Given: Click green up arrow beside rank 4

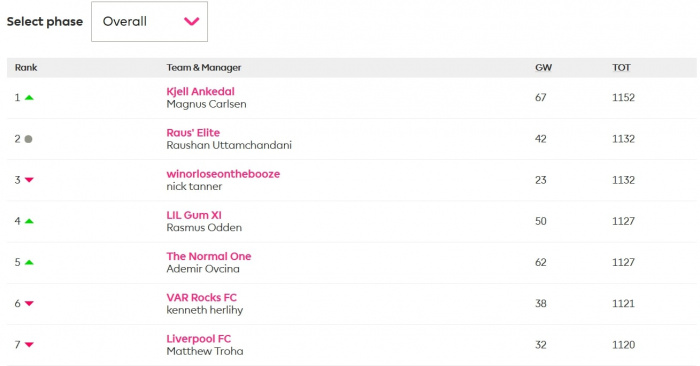Looking at the screenshot, I should (x=29, y=221).
